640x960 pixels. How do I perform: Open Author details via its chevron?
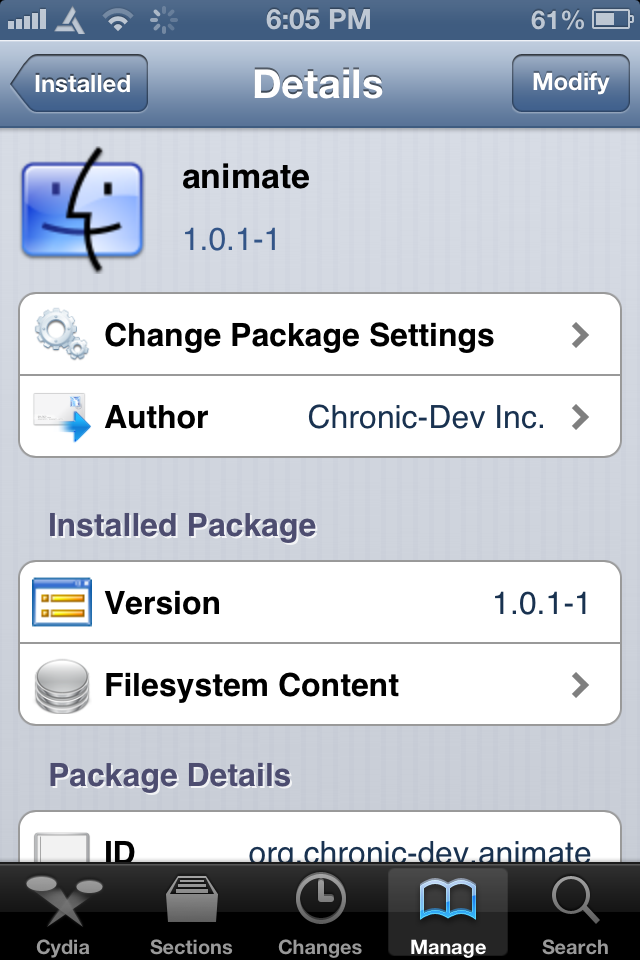point(580,417)
